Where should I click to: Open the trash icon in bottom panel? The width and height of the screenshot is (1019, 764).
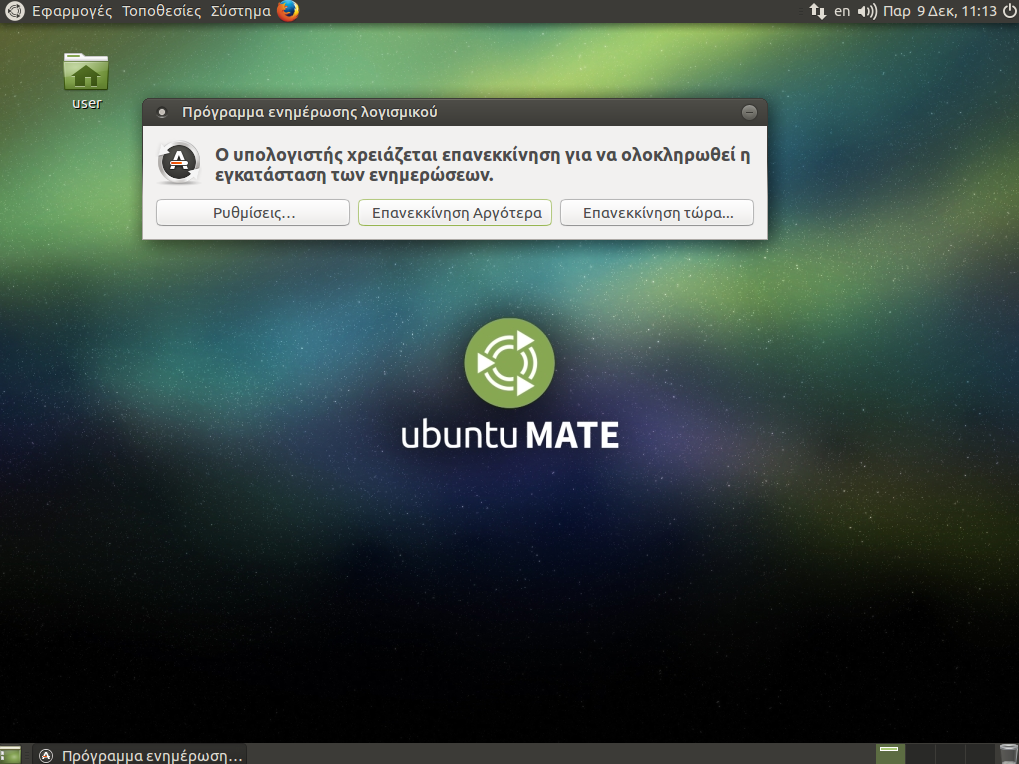[x=1008, y=754]
